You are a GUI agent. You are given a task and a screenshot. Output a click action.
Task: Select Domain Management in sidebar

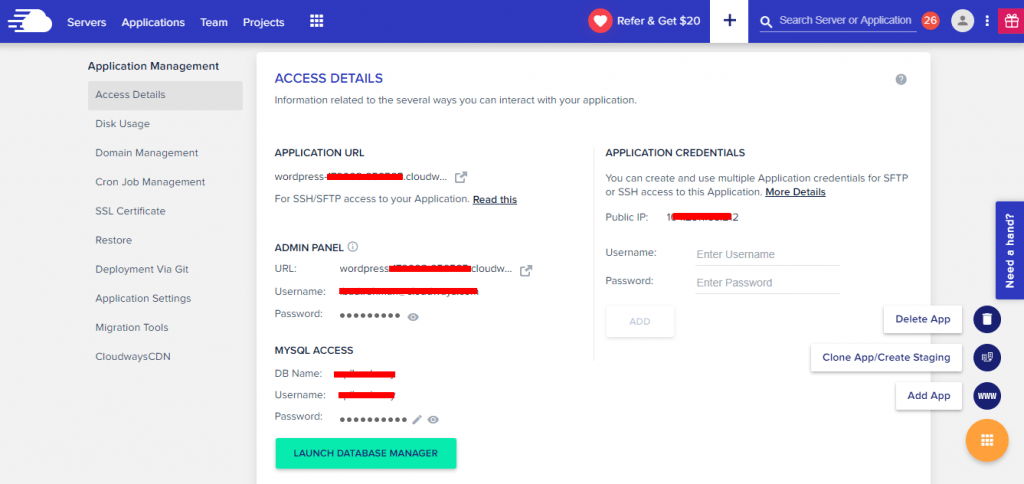coord(147,153)
